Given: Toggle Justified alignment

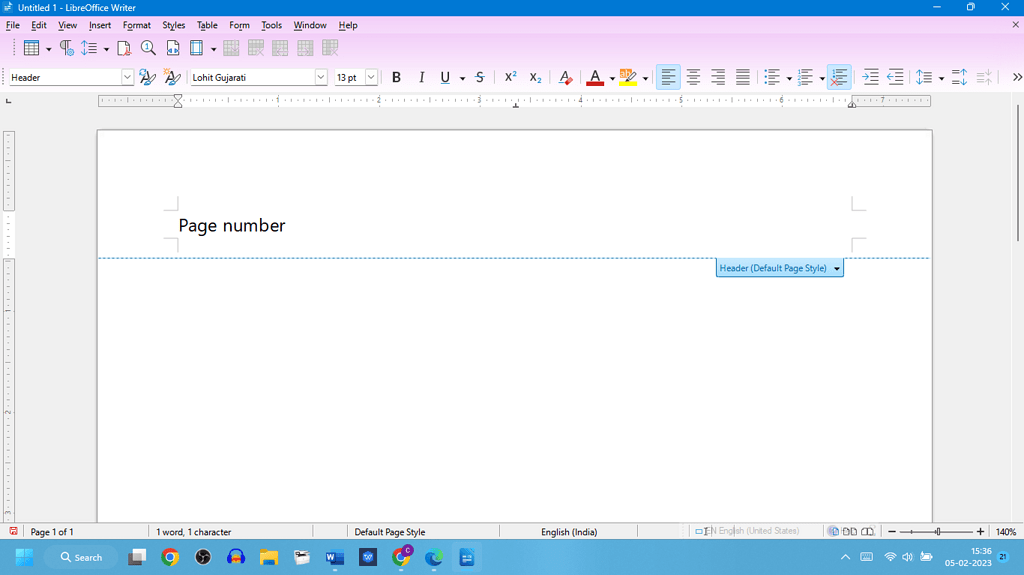Looking at the screenshot, I should point(743,77).
